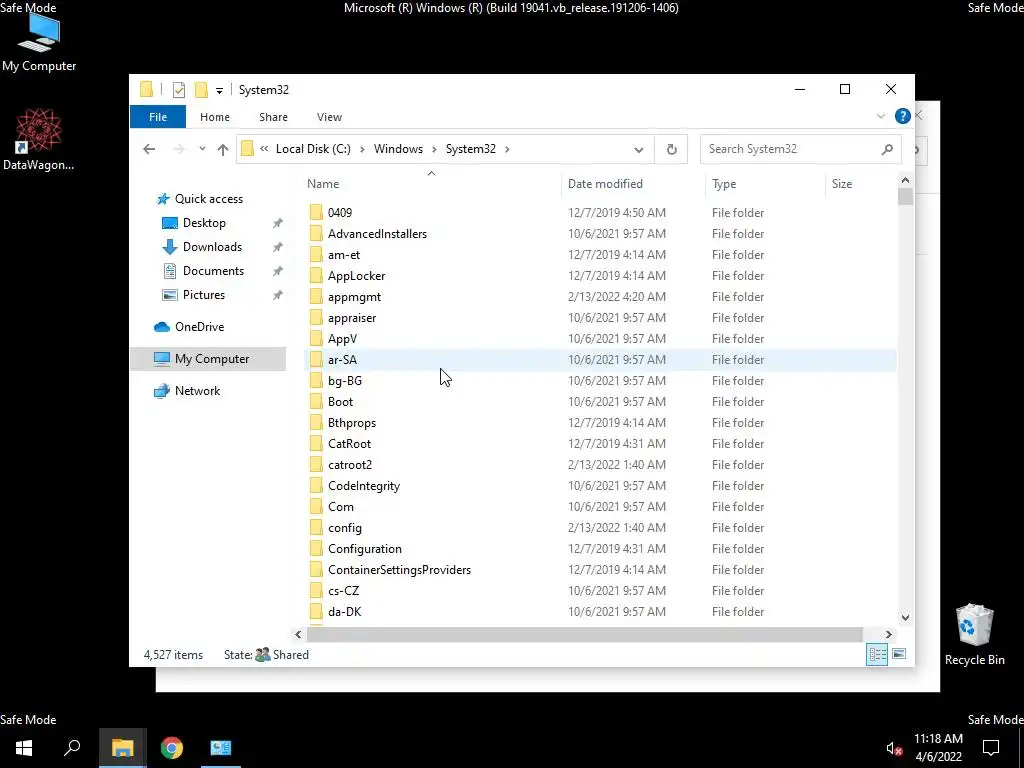Screen dimensions: 1024x768
Task: Open the File menu
Action: [x=158, y=117]
